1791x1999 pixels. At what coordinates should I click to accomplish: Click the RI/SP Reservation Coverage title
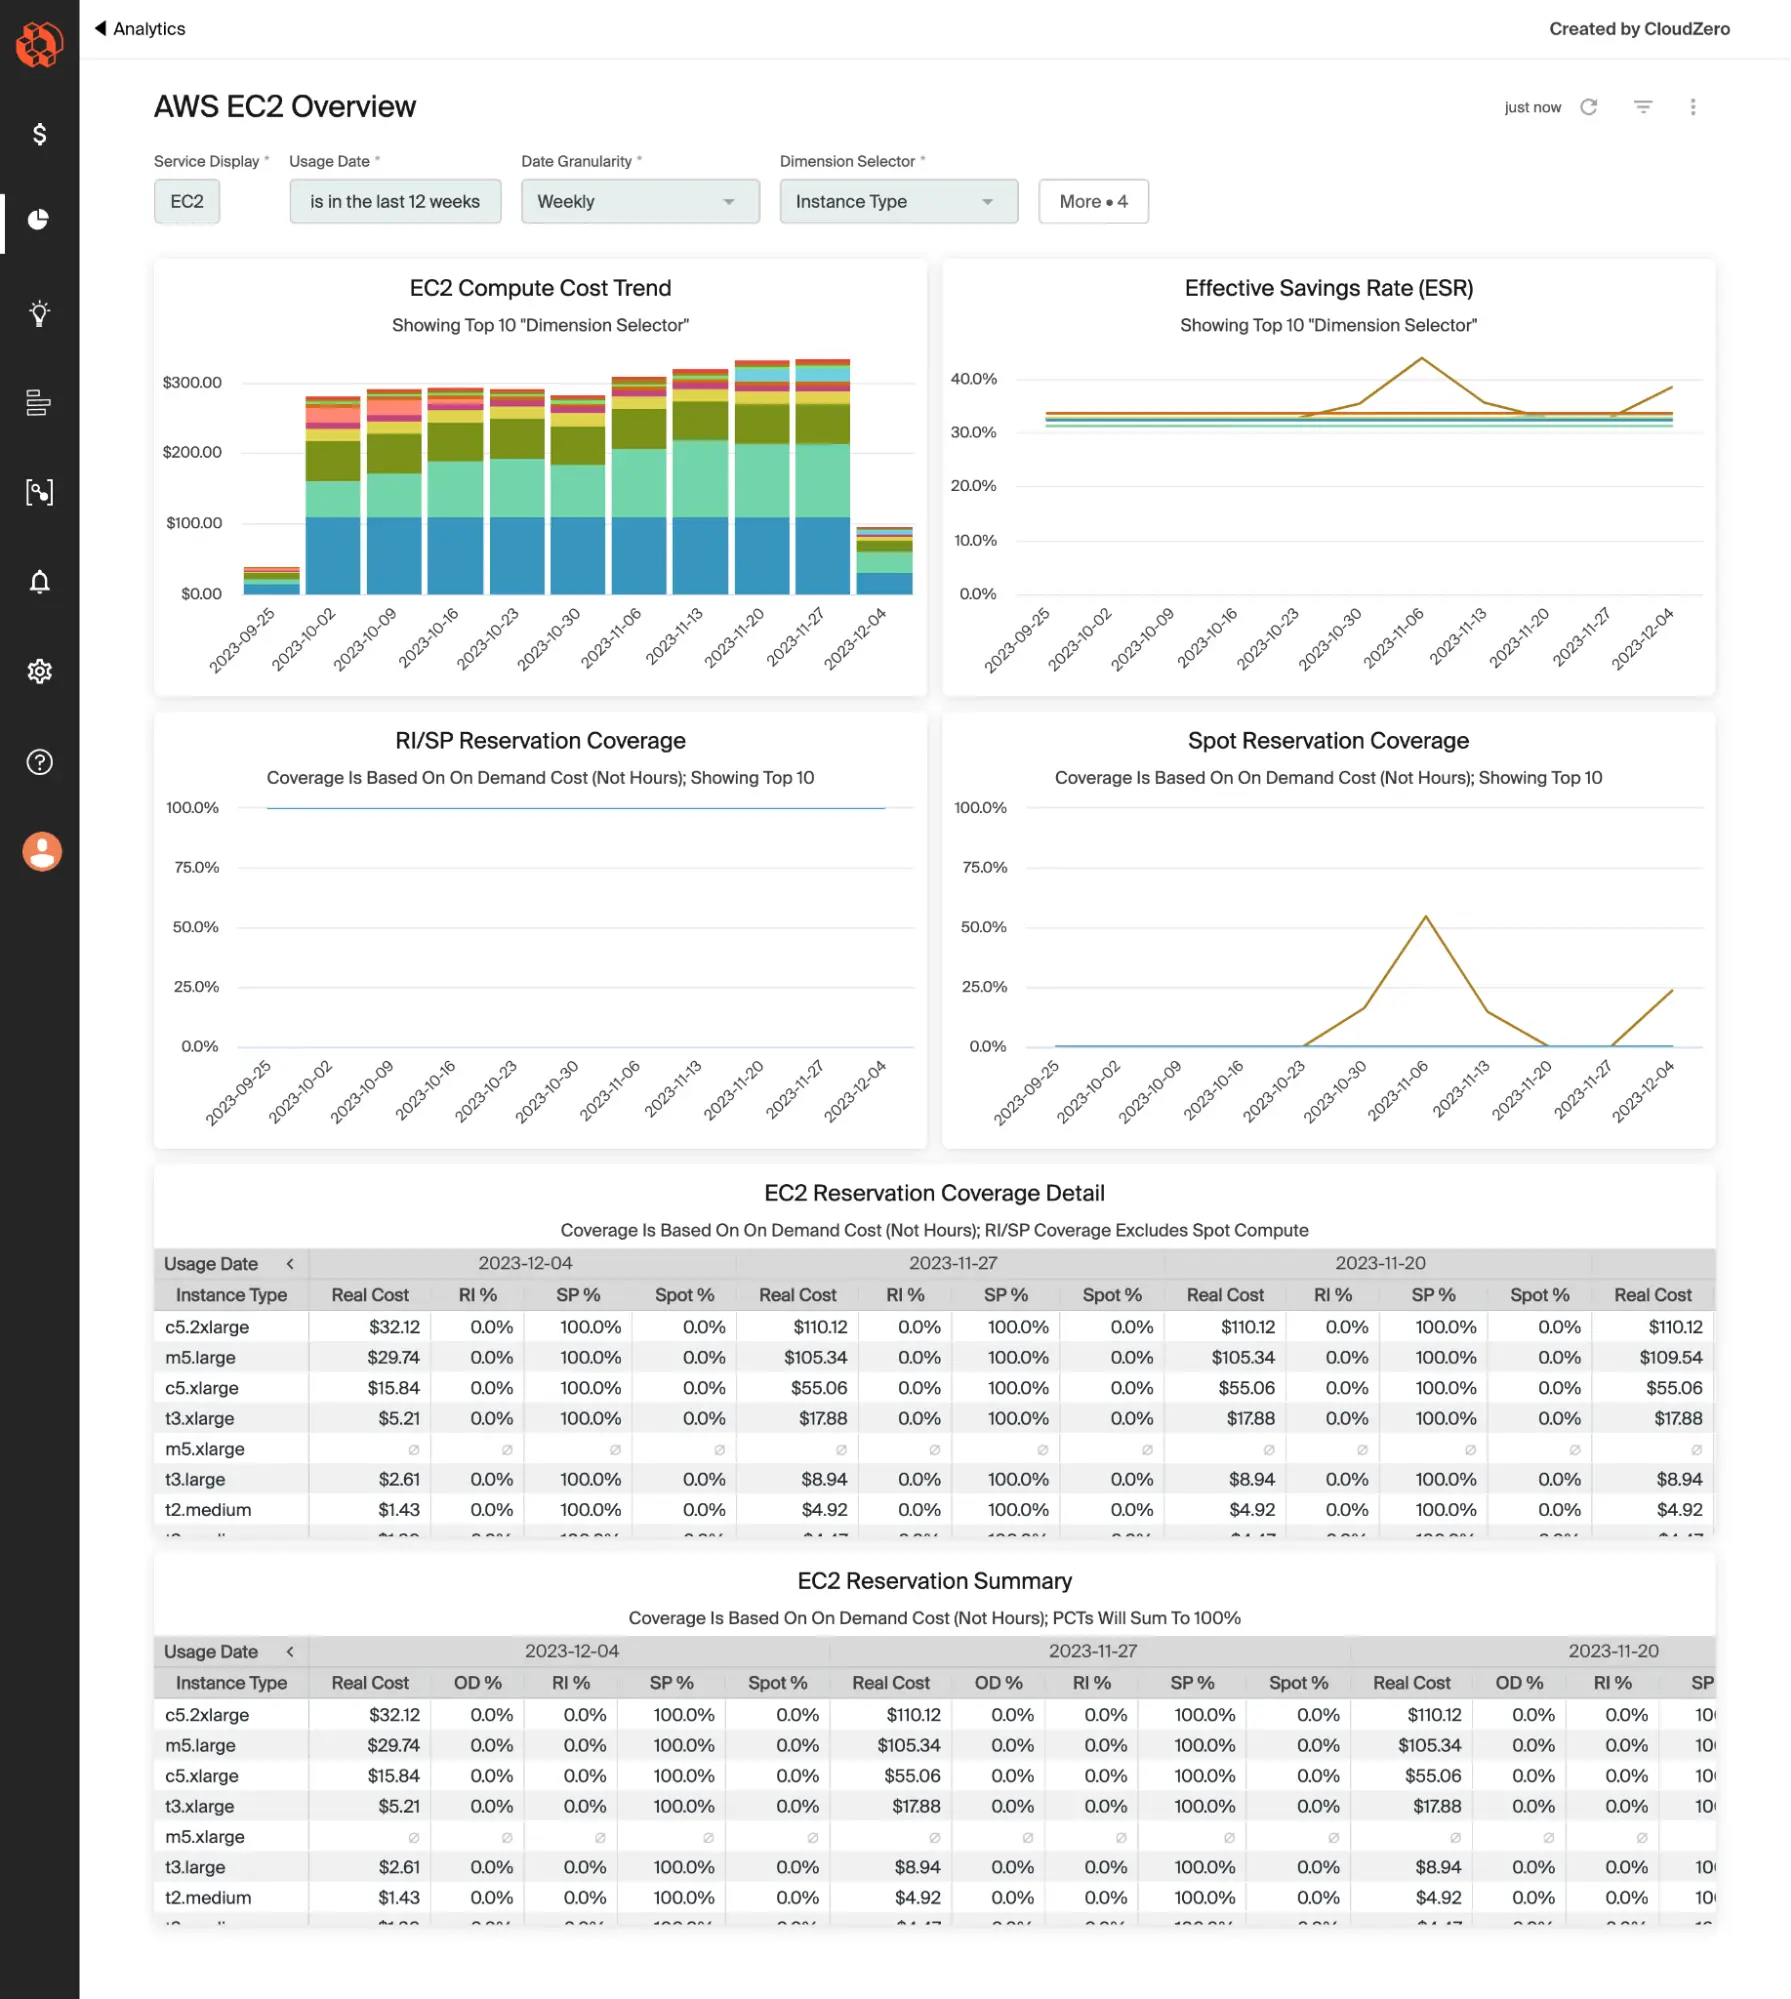click(540, 741)
